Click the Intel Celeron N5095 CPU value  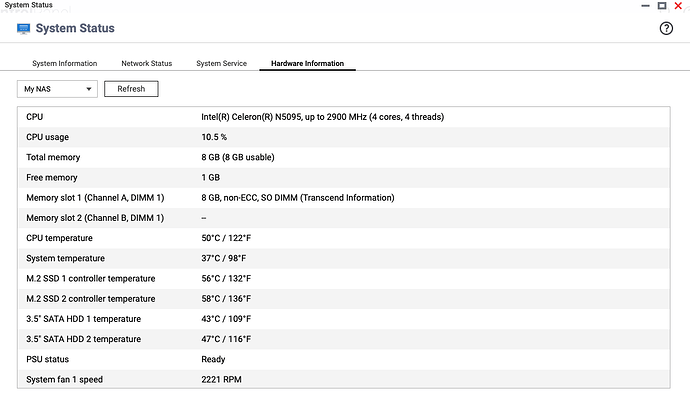coord(322,117)
